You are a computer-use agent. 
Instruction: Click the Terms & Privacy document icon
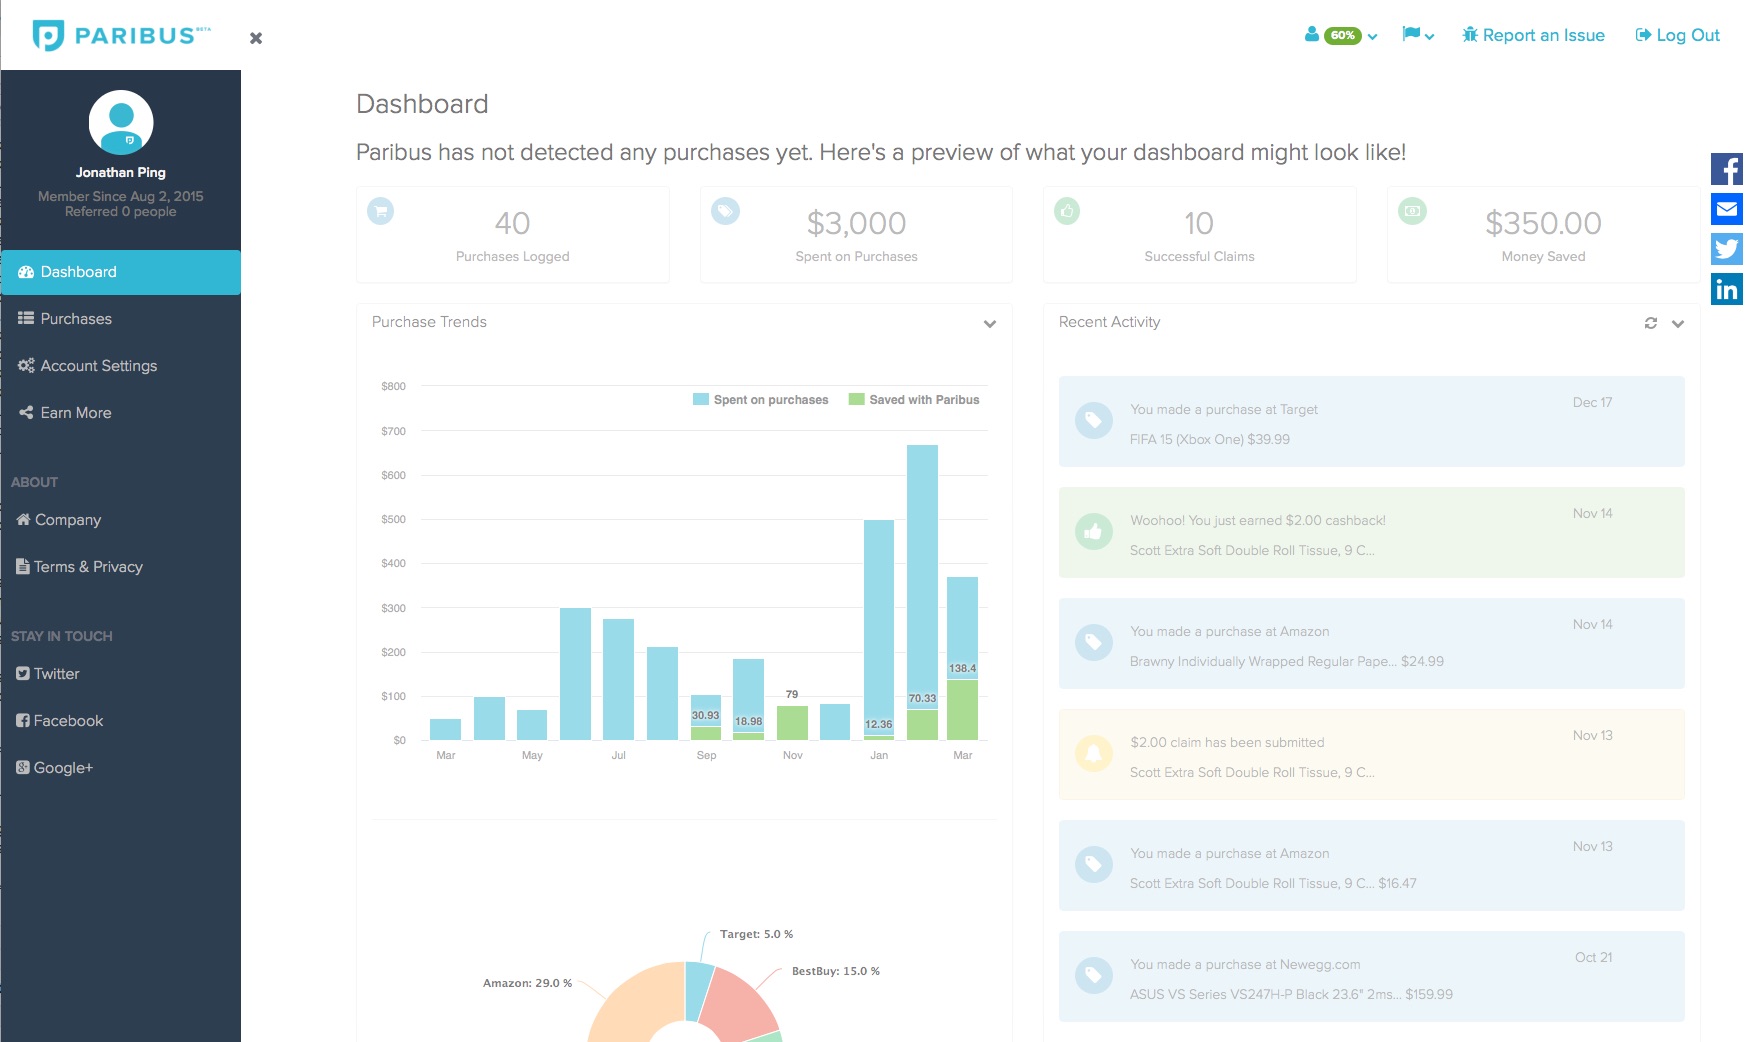tap(22, 566)
